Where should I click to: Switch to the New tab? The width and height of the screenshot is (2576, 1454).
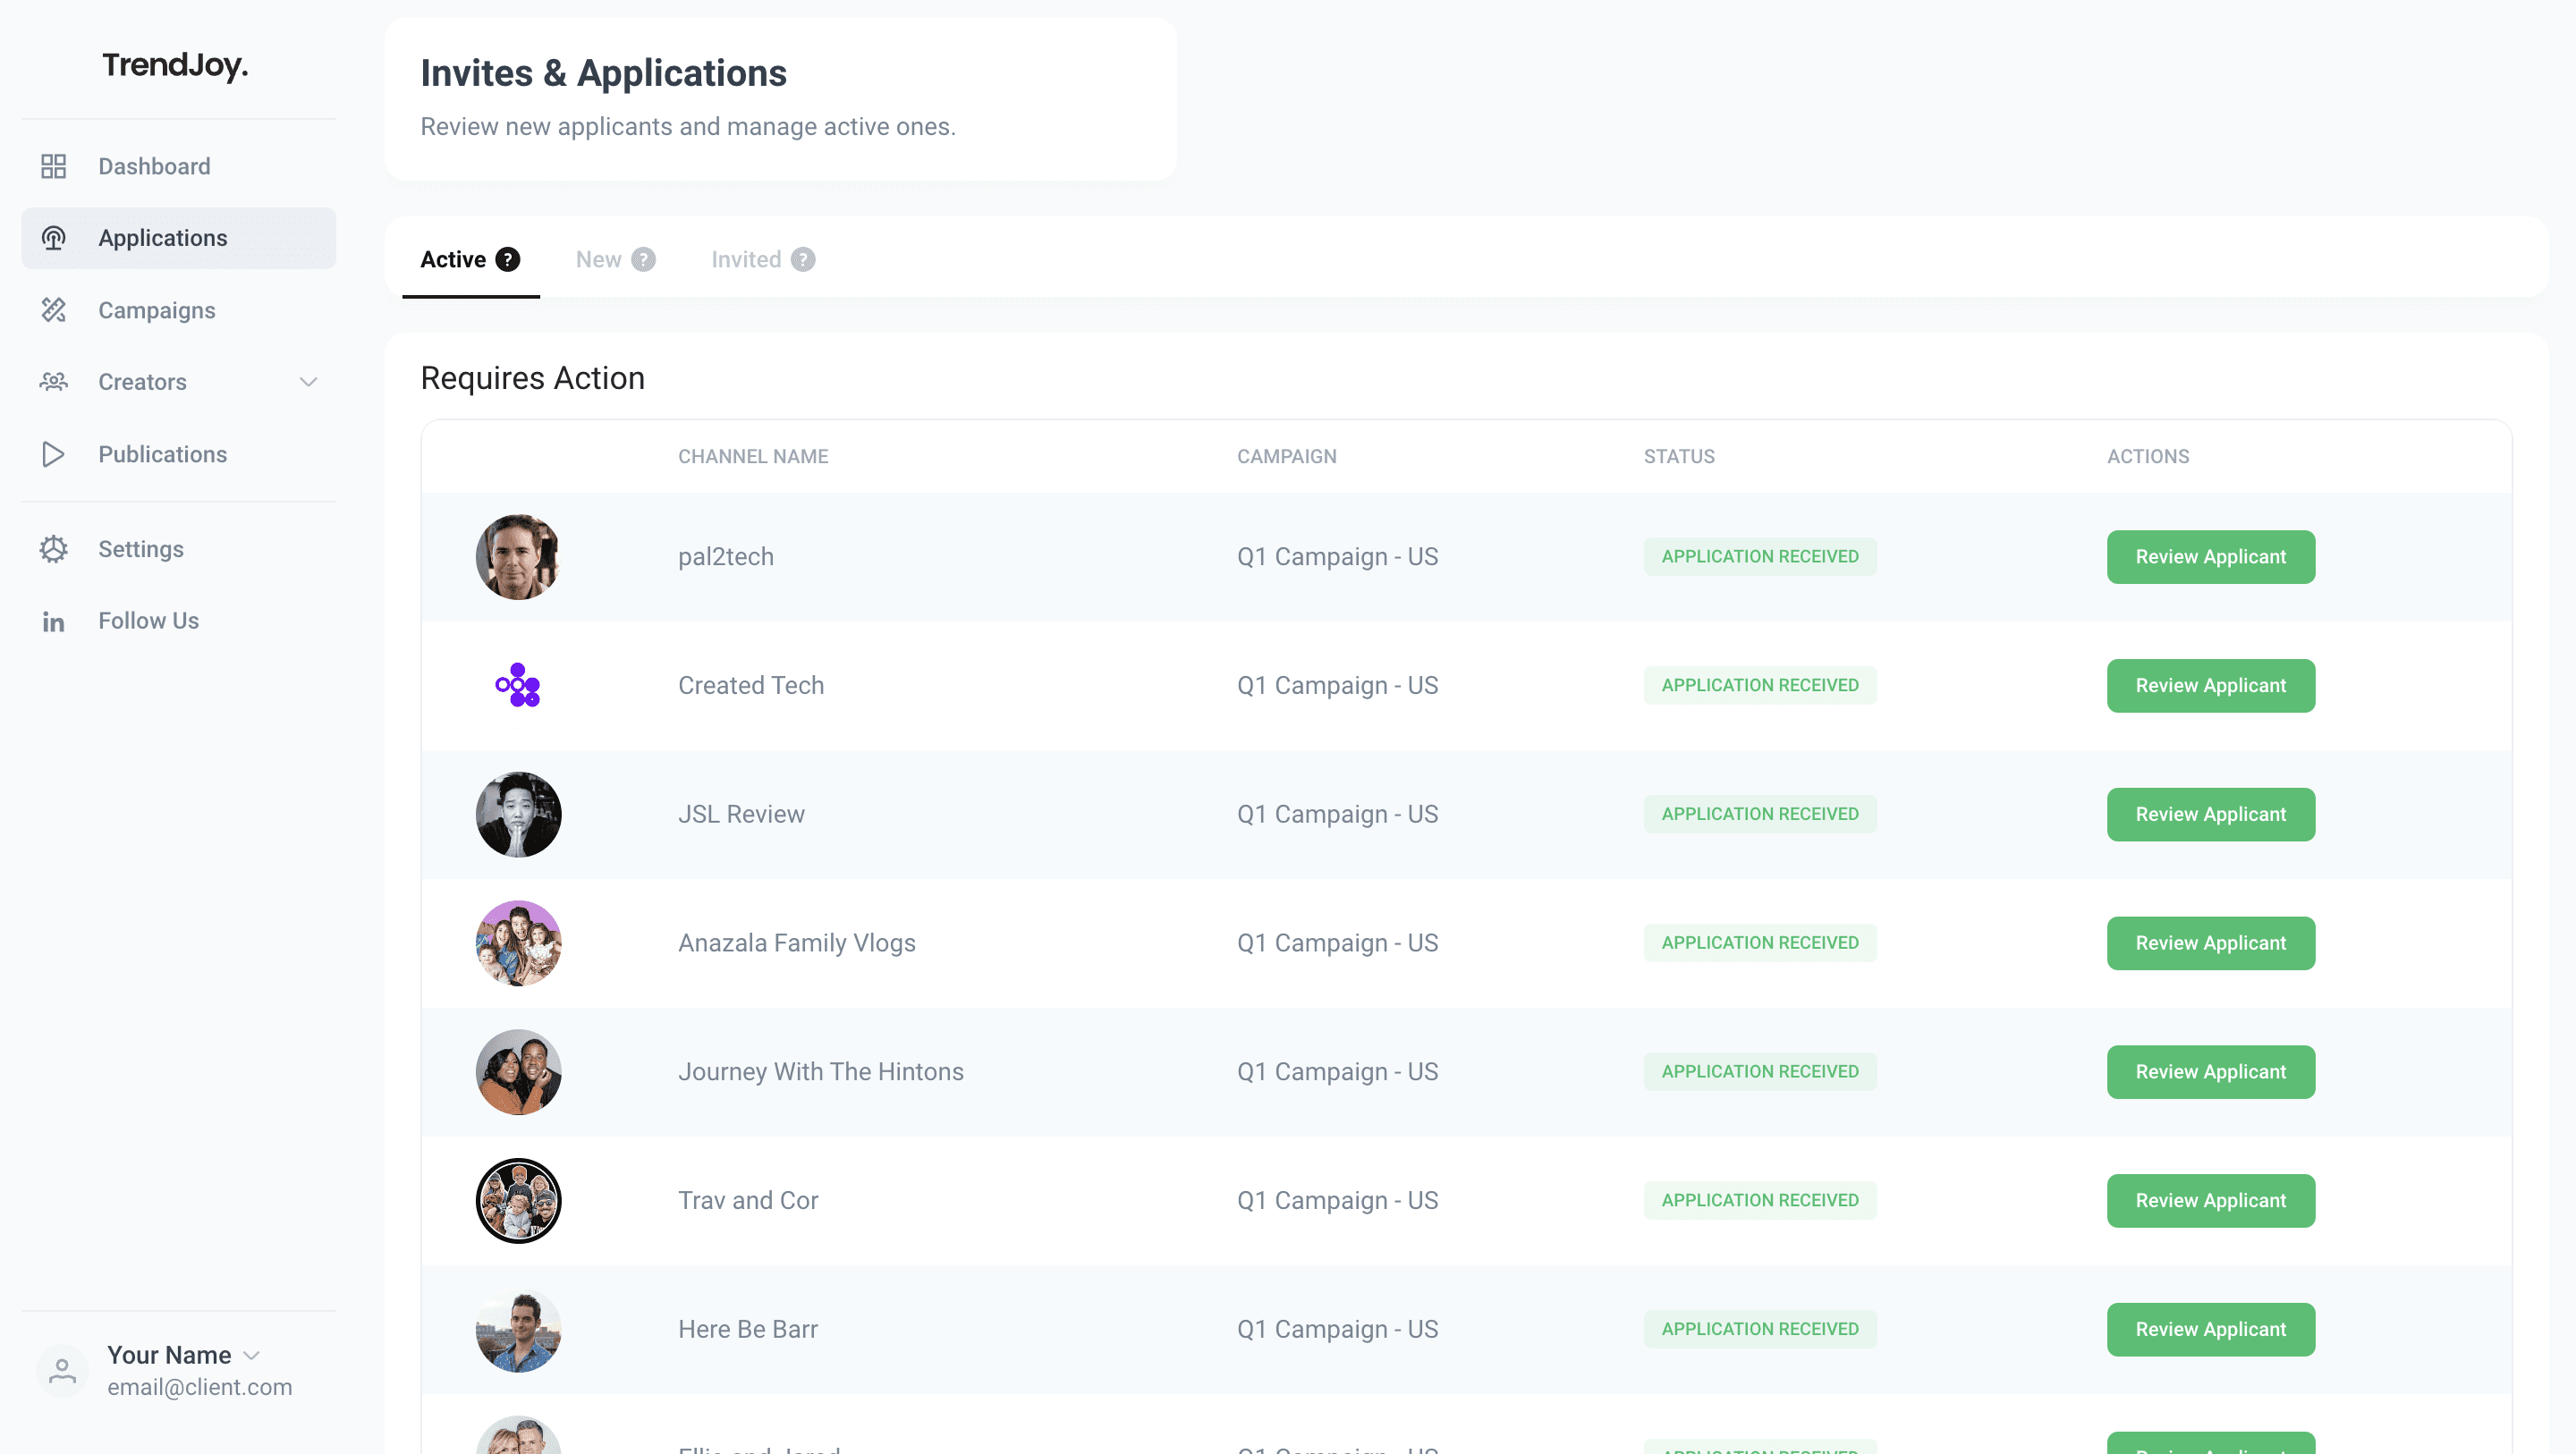(615, 260)
